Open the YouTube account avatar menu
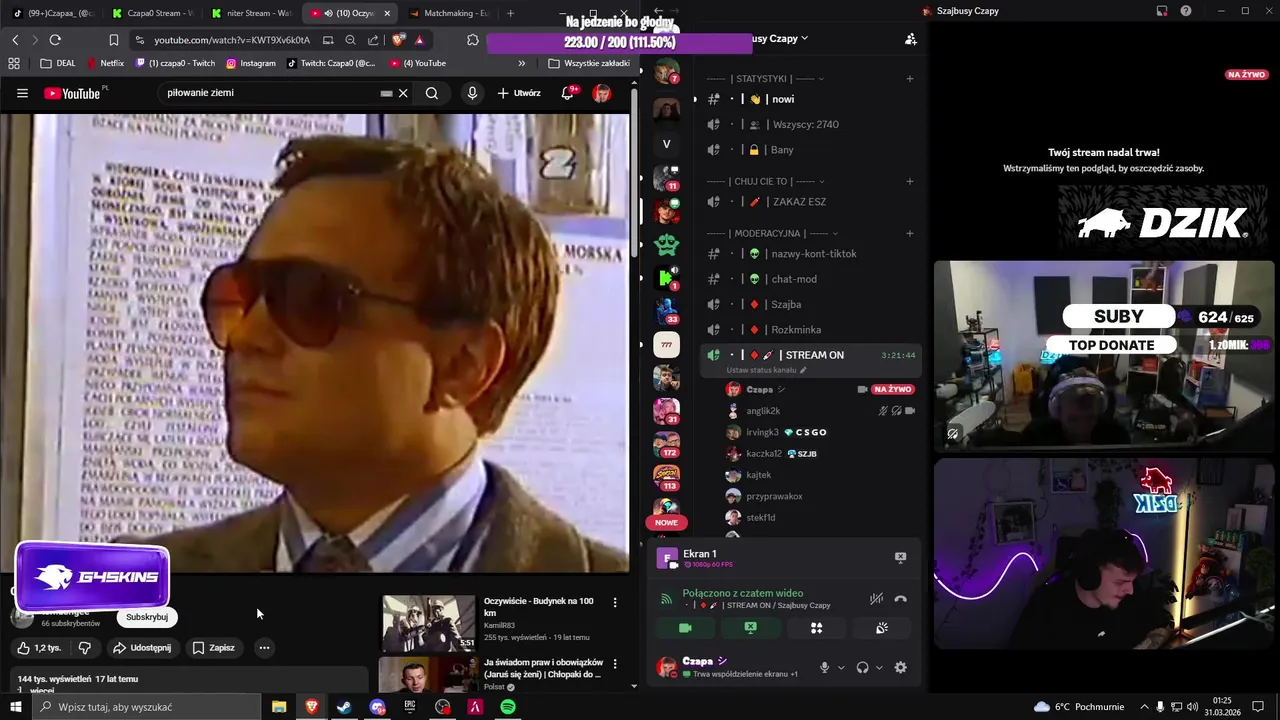This screenshot has width=1280, height=720. click(602, 93)
